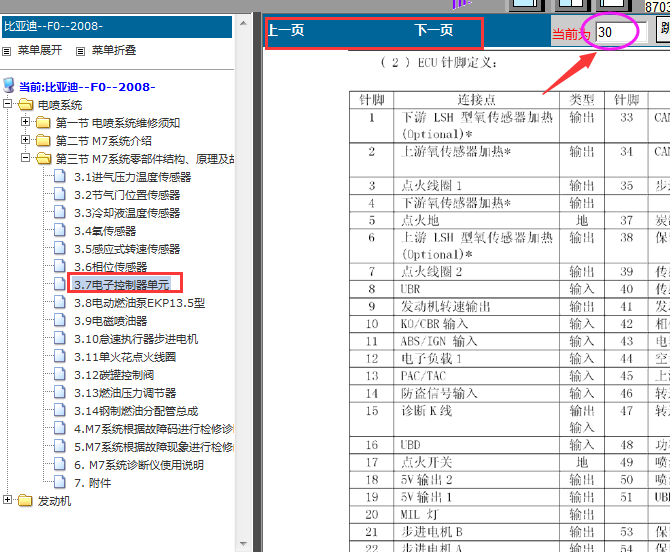Viewport: 670px width, 552px height.
Task: Click table cell 点火地
Action: click(476, 220)
